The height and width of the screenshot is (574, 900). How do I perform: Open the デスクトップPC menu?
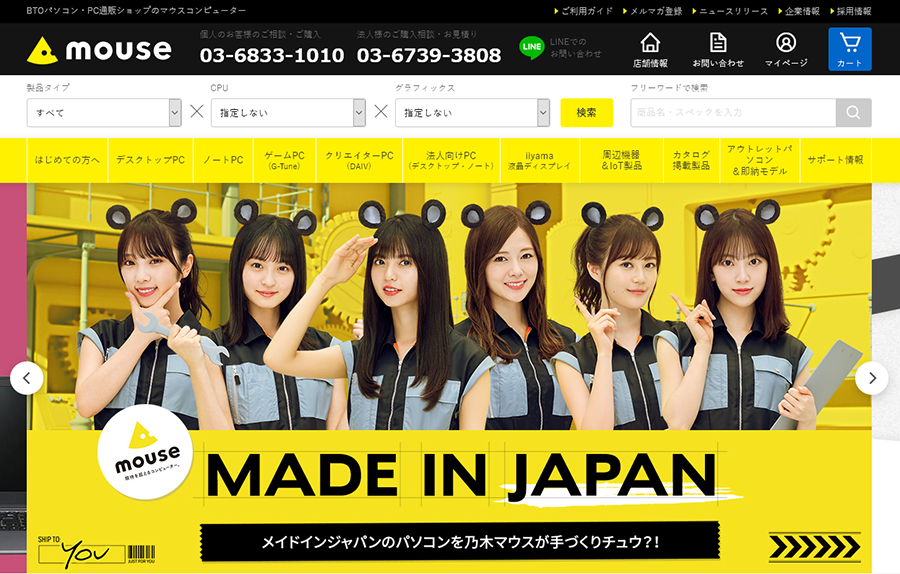click(150, 160)
